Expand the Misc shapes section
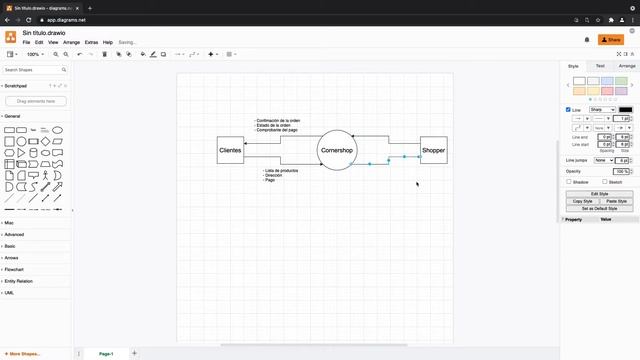Screen dimensions: 640x360 (9, 223)
